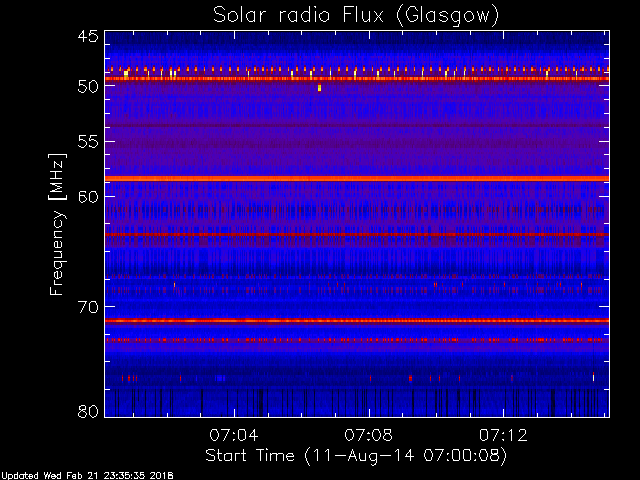Image resolution: width=640 pixels, height=480 pixels.
Task: Click the 'Frequency [MHz]' axis title
Action: pyautogui.click(x=57, y=224)
